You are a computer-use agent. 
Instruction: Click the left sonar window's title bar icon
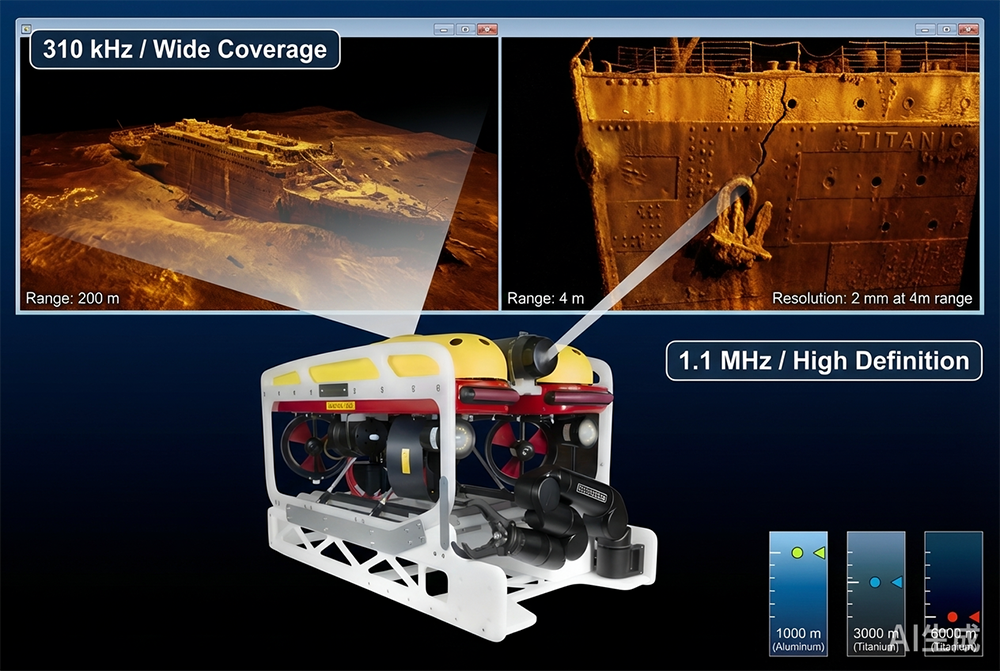(x=27, y=30)
